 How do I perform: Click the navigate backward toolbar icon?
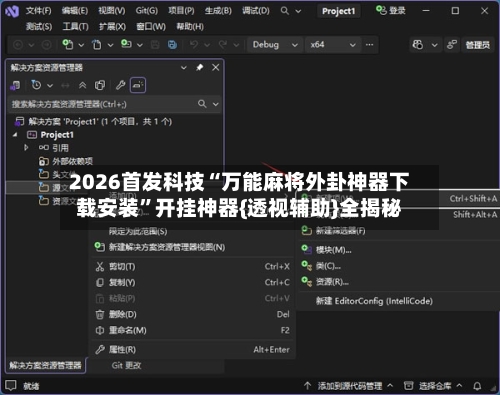click(x=18, y=45)
